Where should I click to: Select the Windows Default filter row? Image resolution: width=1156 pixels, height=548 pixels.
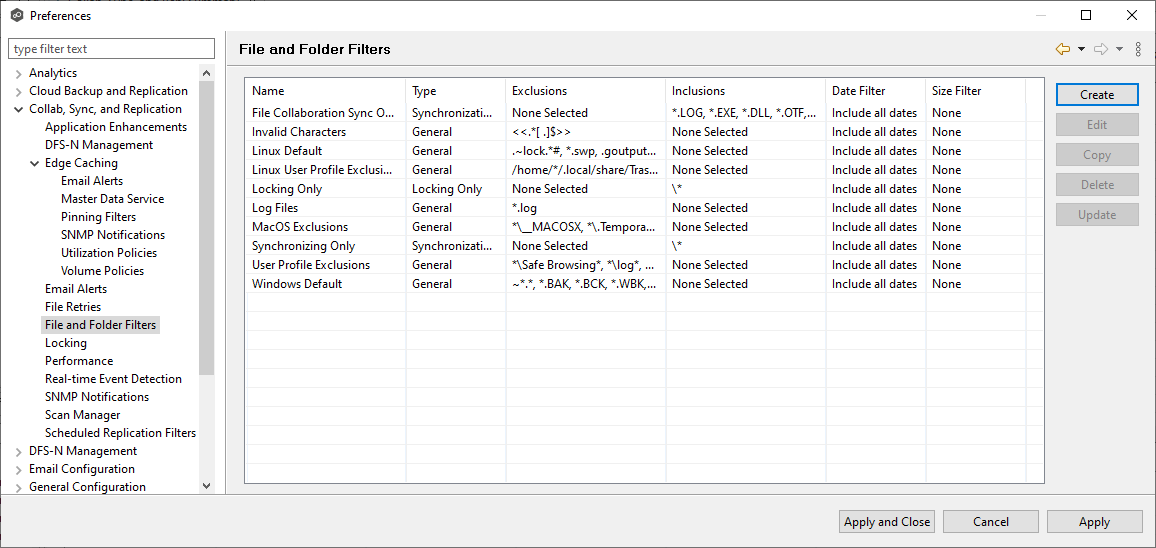644,284
